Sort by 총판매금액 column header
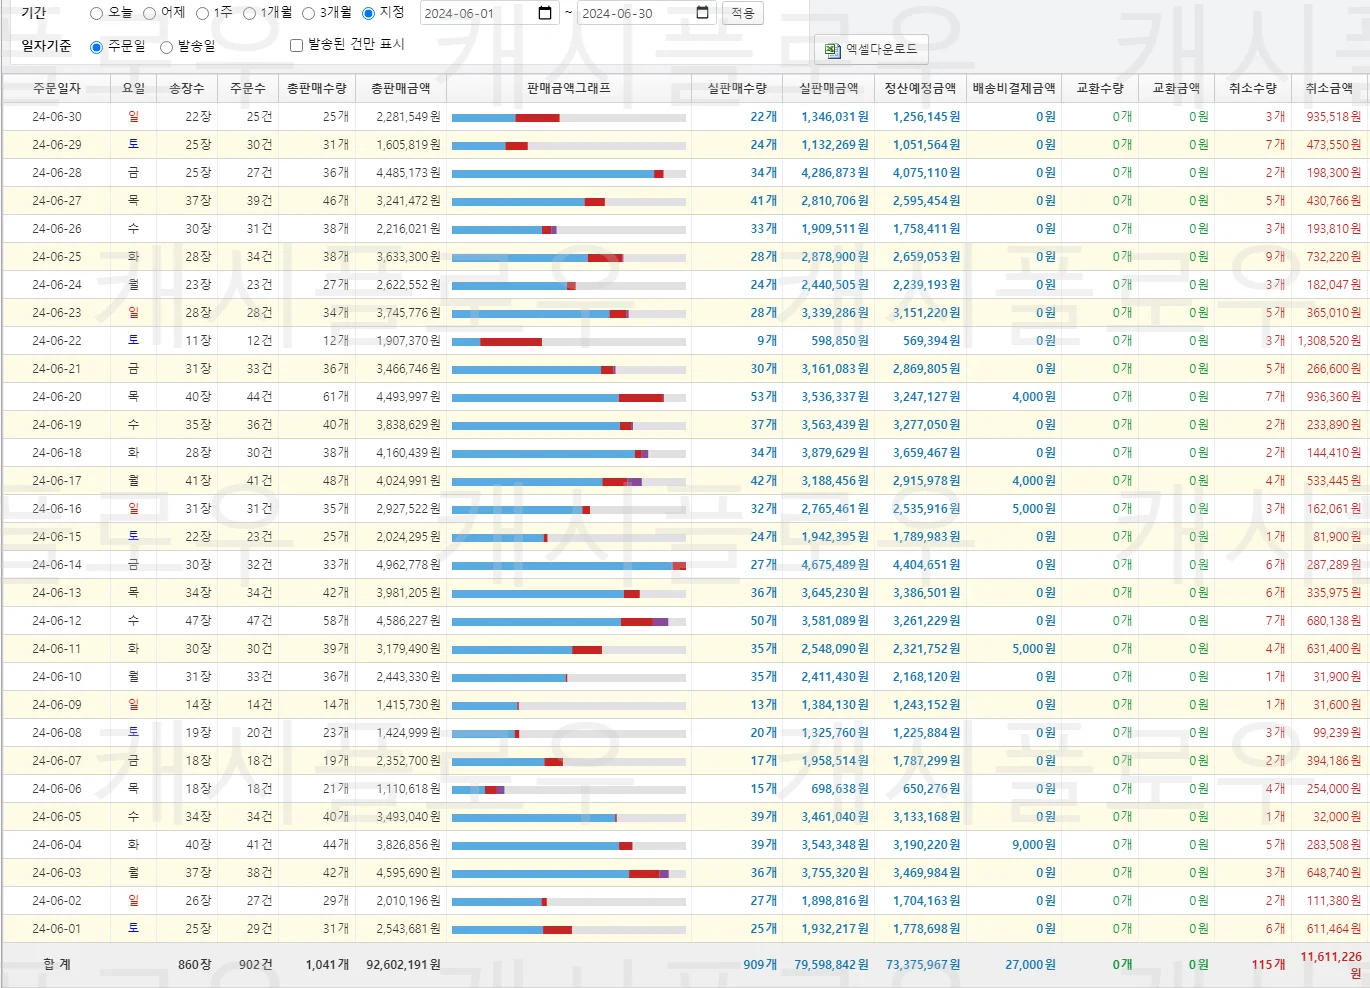The width and height of the screenshot is (1370, 988). click(400, 88)
